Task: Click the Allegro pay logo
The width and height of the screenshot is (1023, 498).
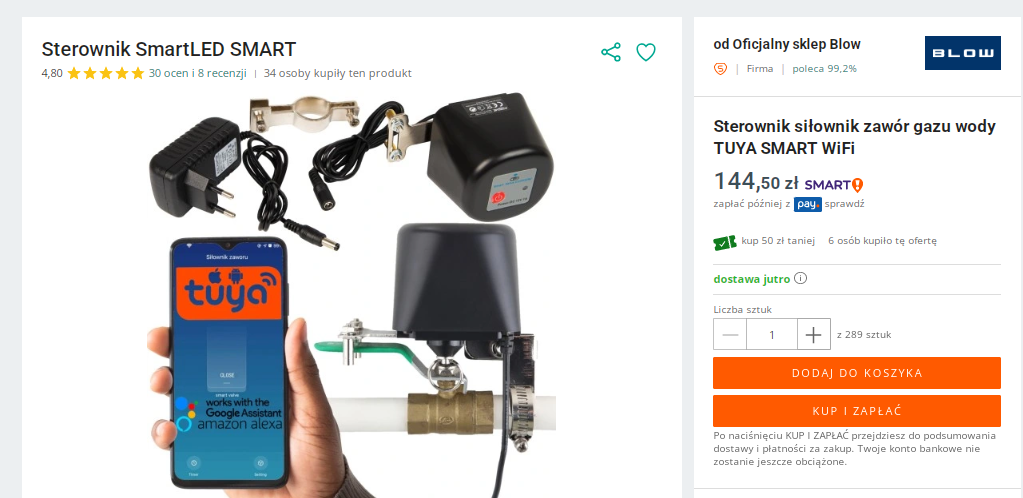Action: pyautogui.click(x=808, y=204)
